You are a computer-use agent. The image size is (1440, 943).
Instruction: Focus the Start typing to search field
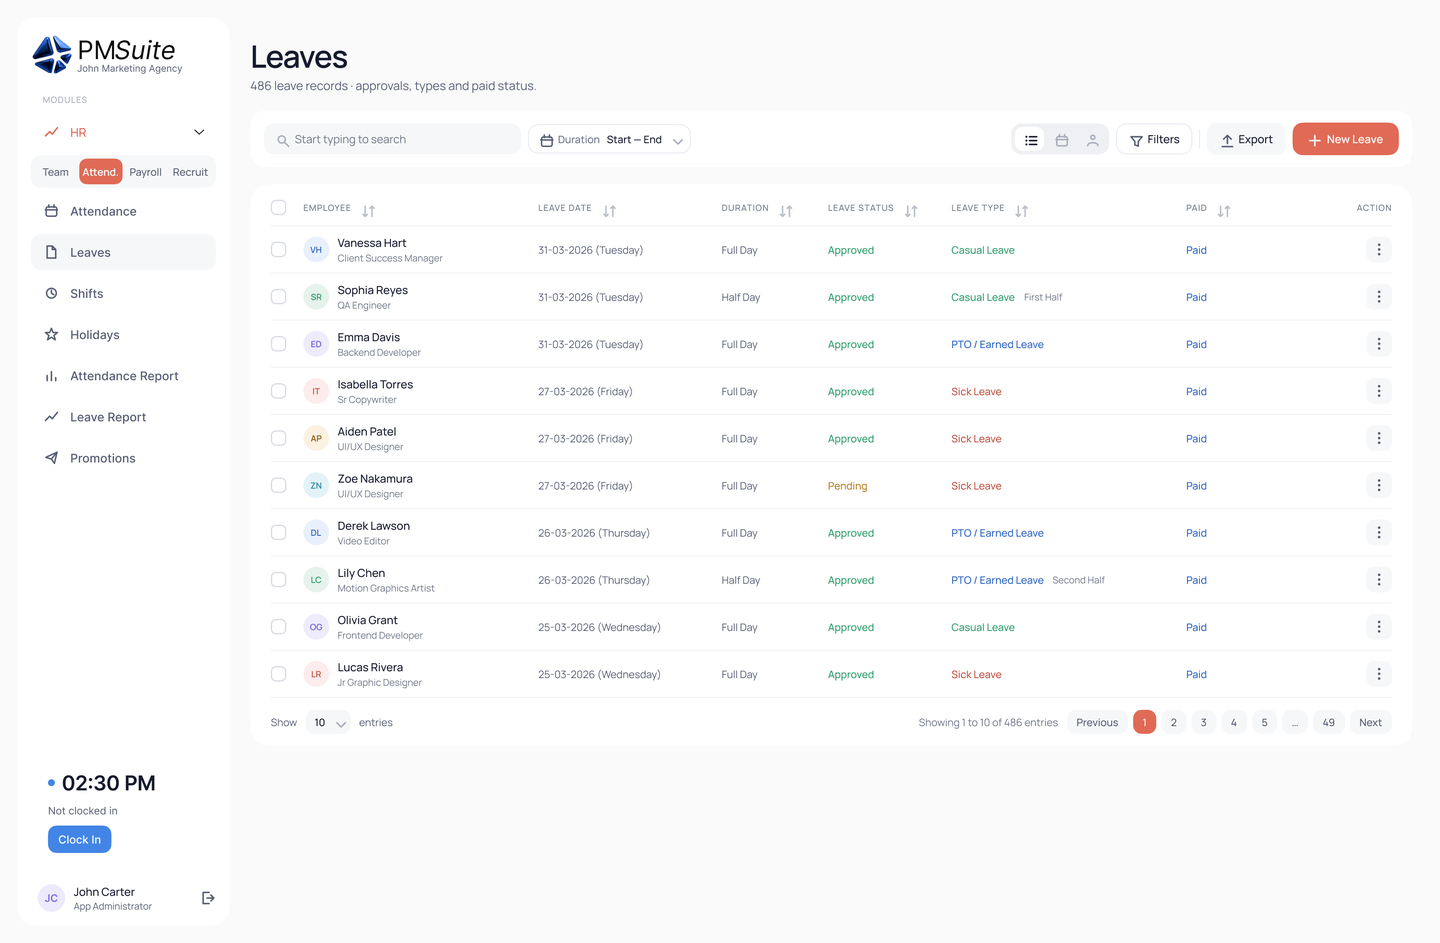coord(392,140)
